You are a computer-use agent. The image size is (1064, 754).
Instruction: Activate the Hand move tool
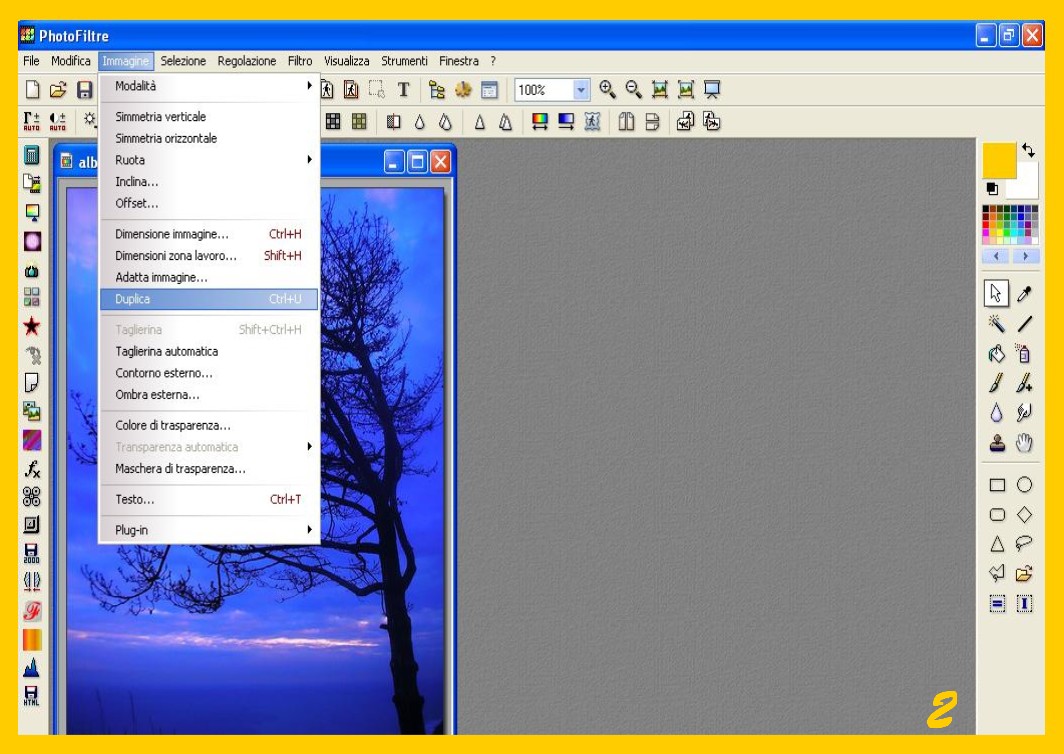click(x=1024, y=443)
